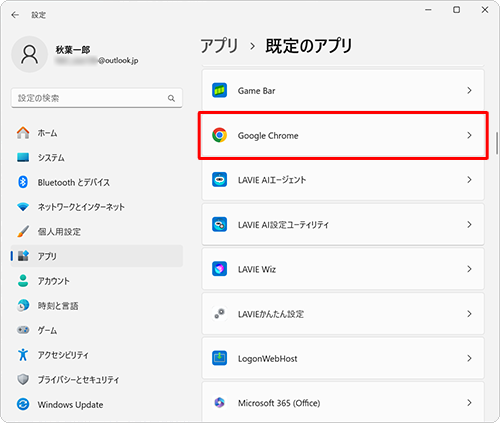500x423 pixels.
Task: Expand LAVIEかんたん設定 row chevron
Action: (469, 314)
